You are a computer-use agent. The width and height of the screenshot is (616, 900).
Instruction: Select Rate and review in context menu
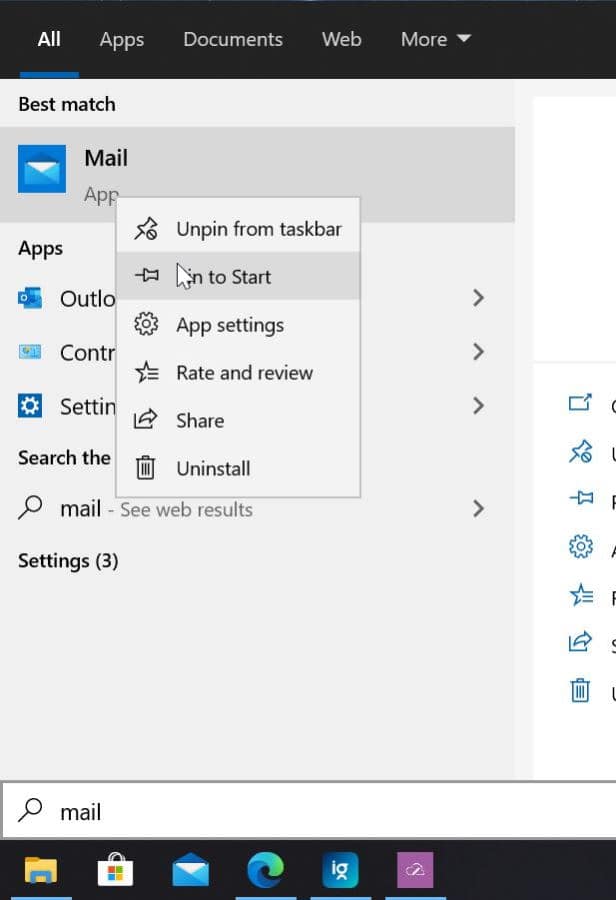coord(238,373)
